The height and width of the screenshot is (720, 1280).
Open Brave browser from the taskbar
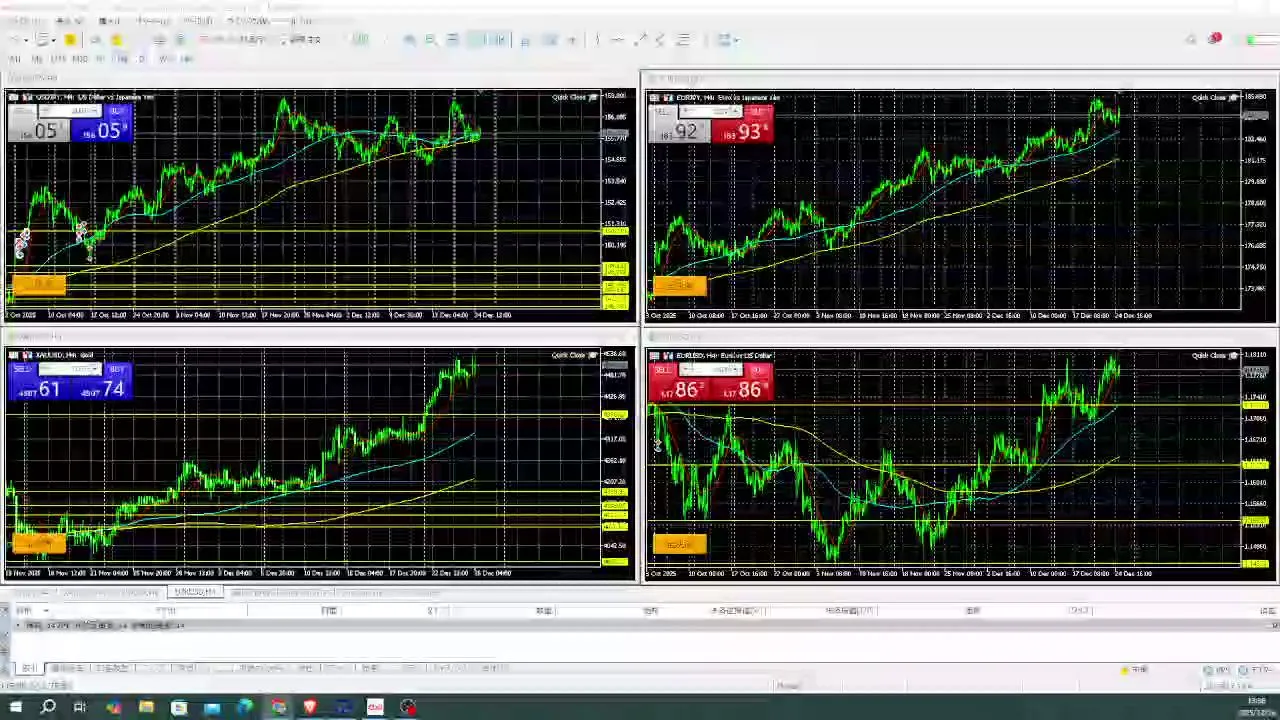(310, 707)
